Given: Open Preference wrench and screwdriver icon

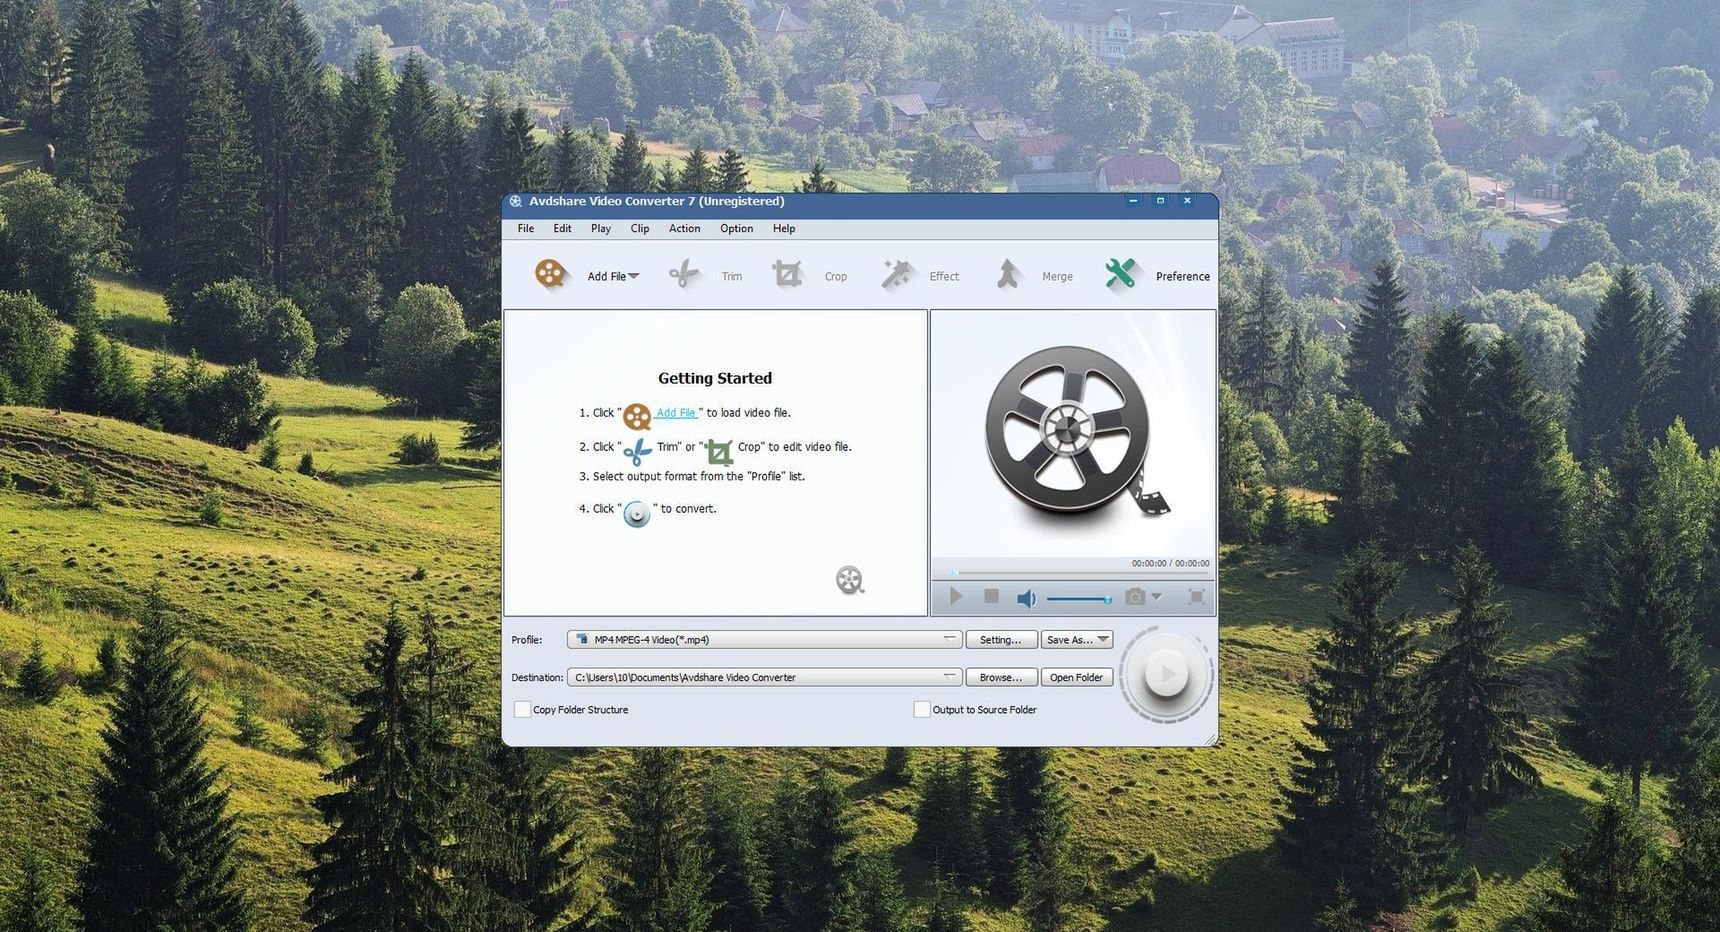Looking at the screenshot, I should coord(1121,273).
